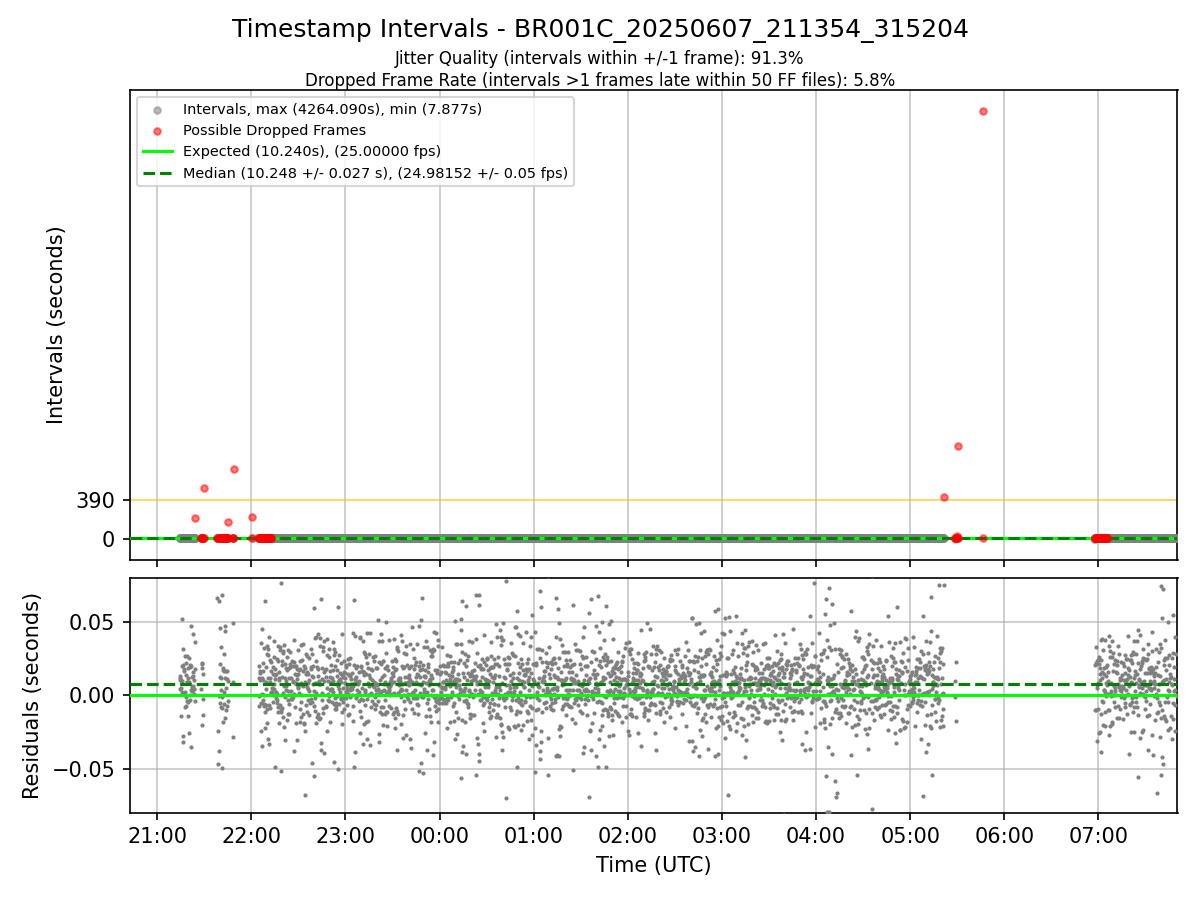
Task: Click the red Possible Dropped Frames legend marker
Action: click(x=158, y=130)
